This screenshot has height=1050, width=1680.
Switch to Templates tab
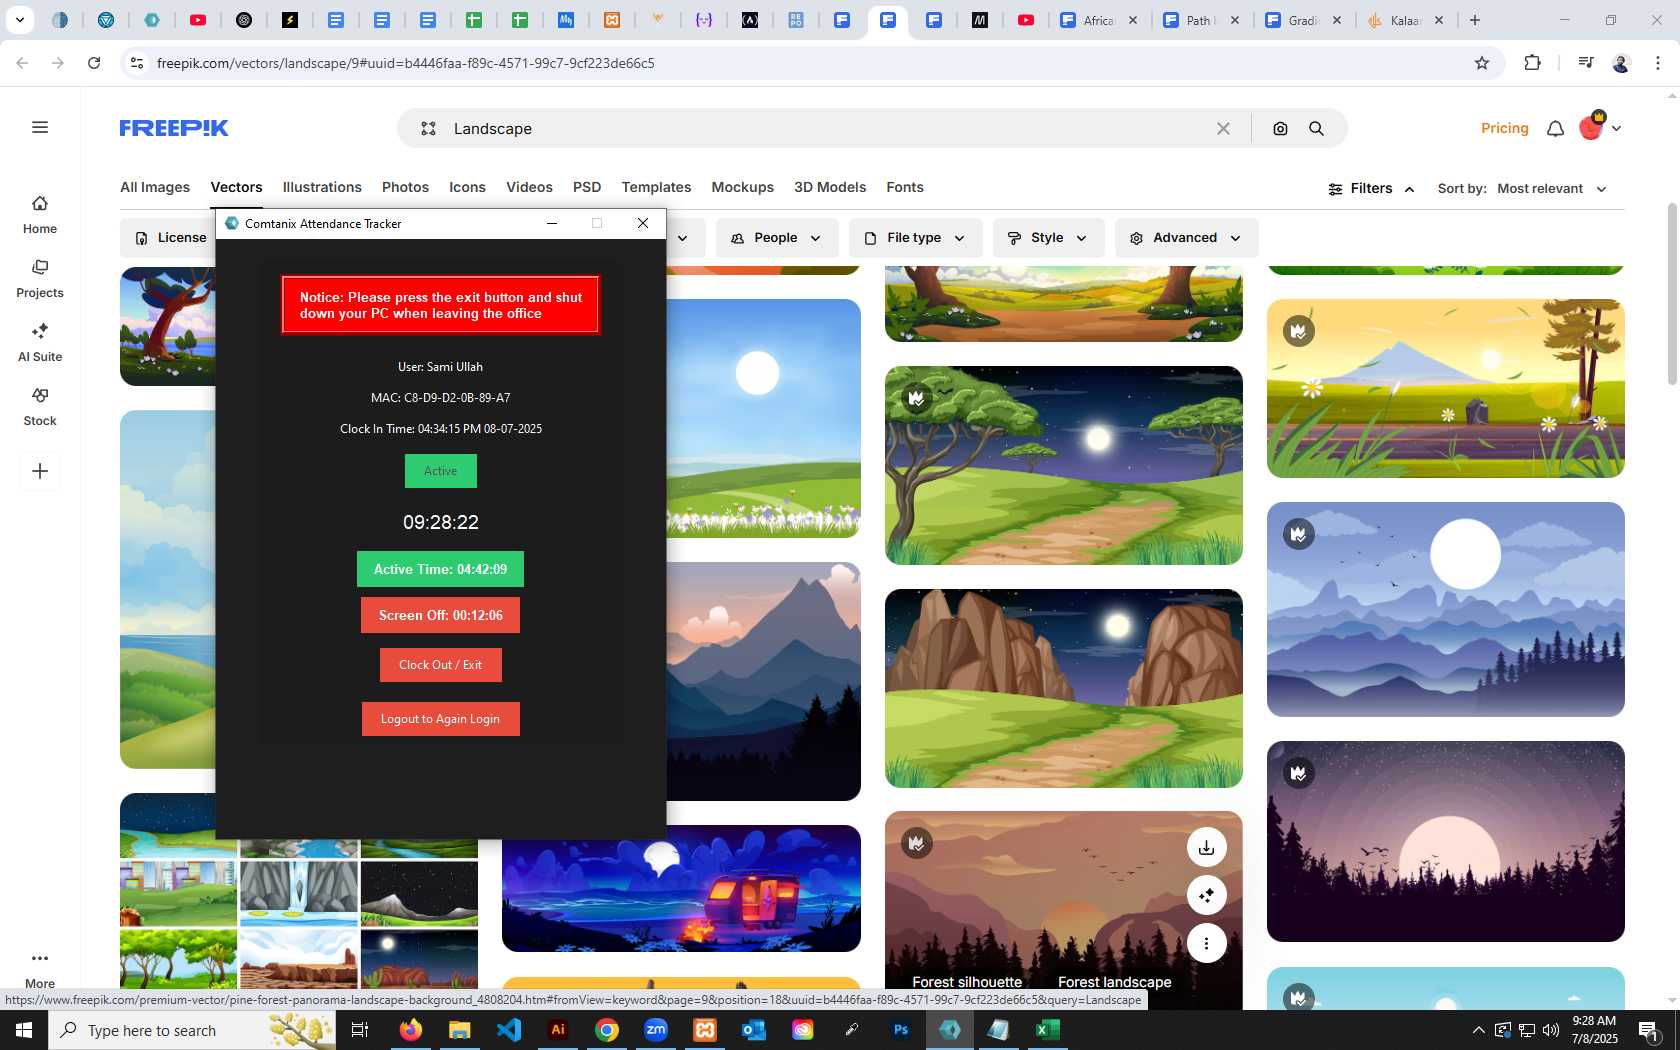[656, 187]
